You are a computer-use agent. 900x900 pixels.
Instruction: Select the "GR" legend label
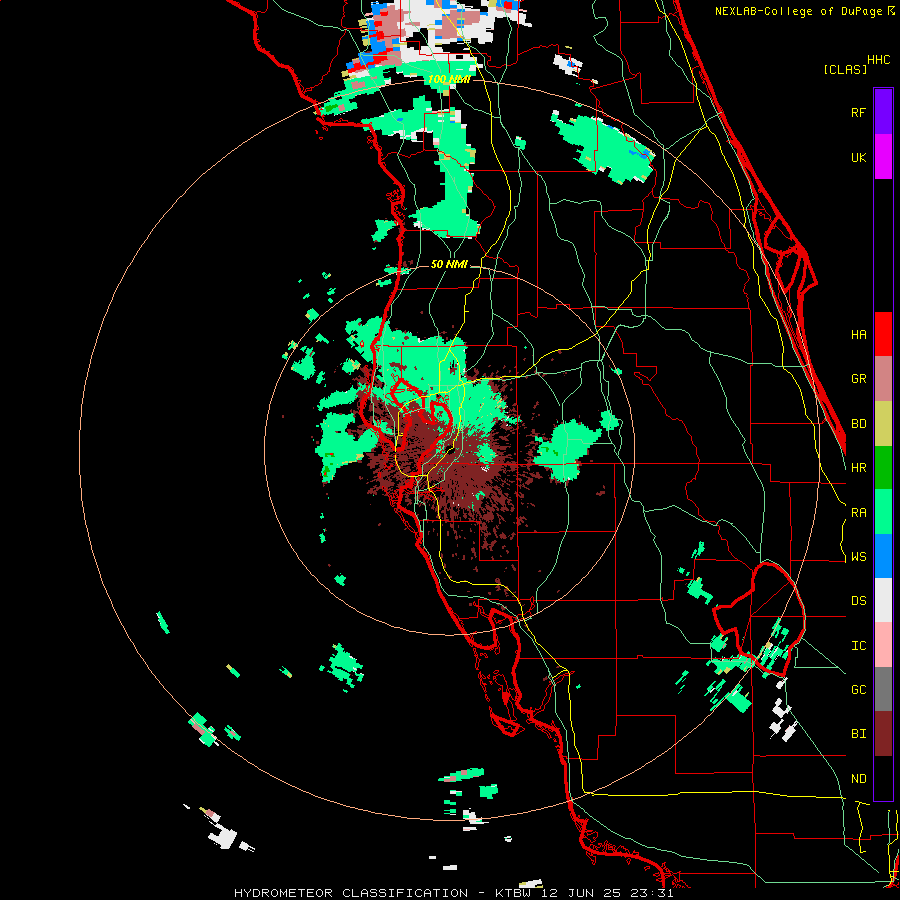click(858, 379)
